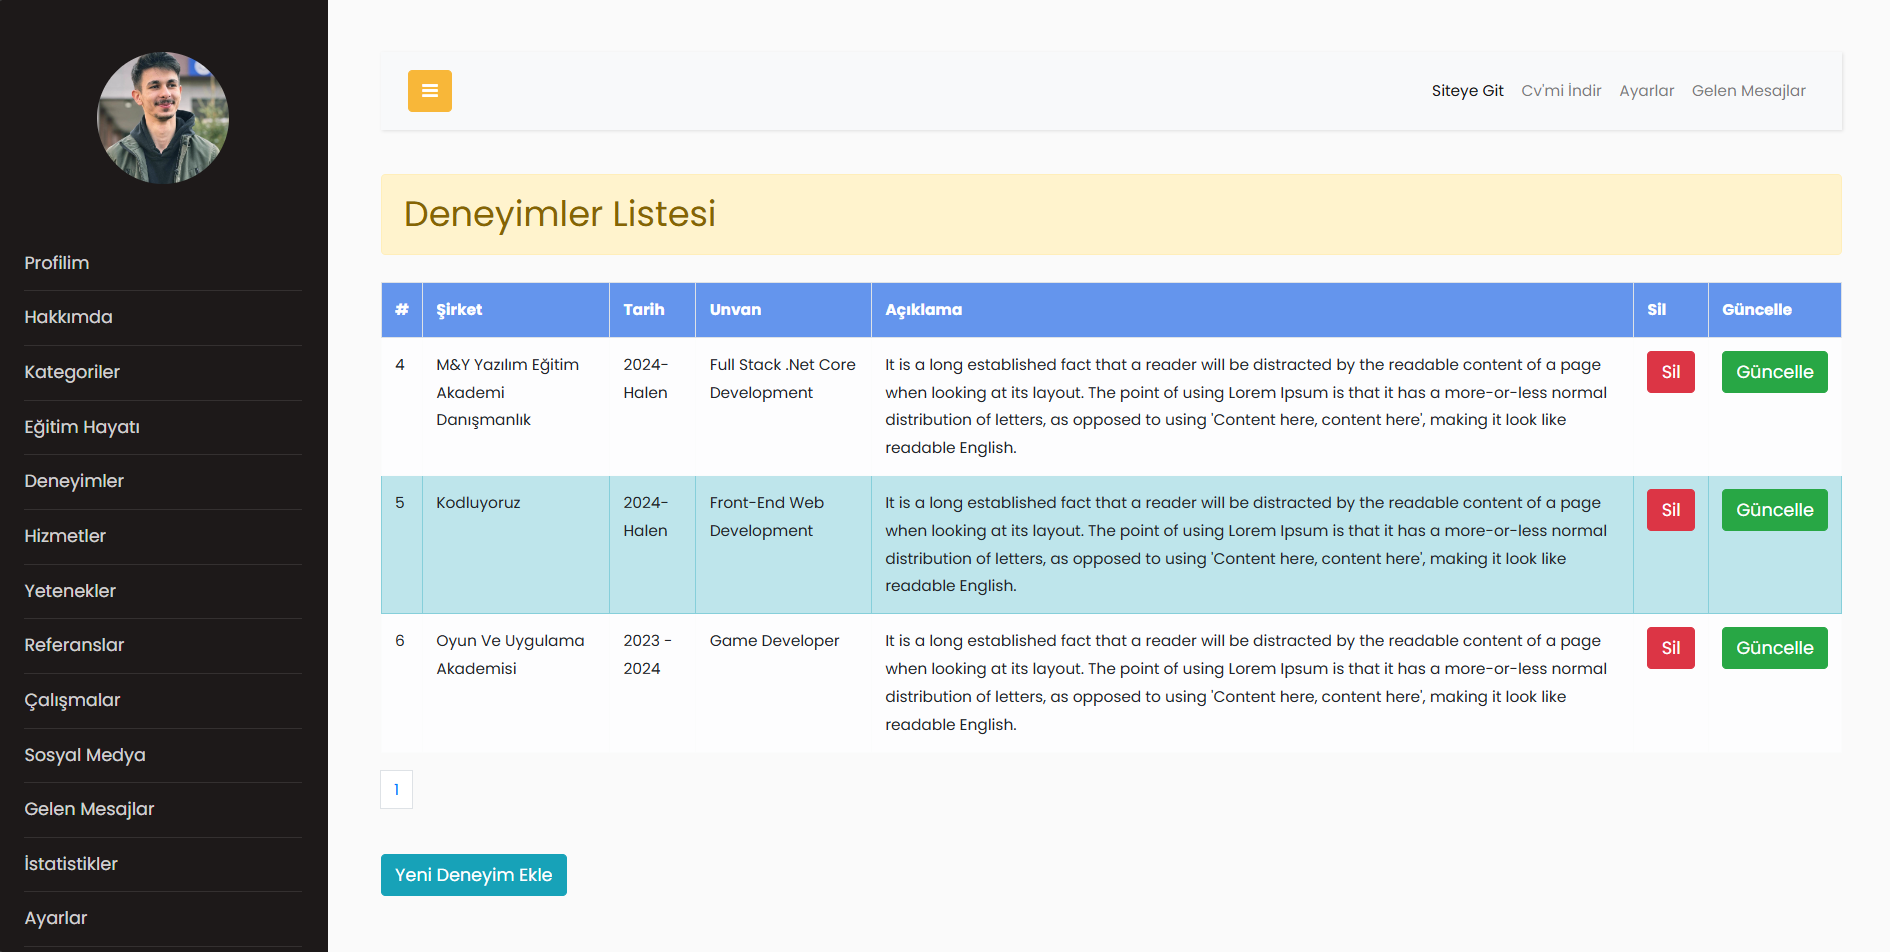Click Güncelle for Game Developer row
1890x952 pixels.
[1774, 648]
